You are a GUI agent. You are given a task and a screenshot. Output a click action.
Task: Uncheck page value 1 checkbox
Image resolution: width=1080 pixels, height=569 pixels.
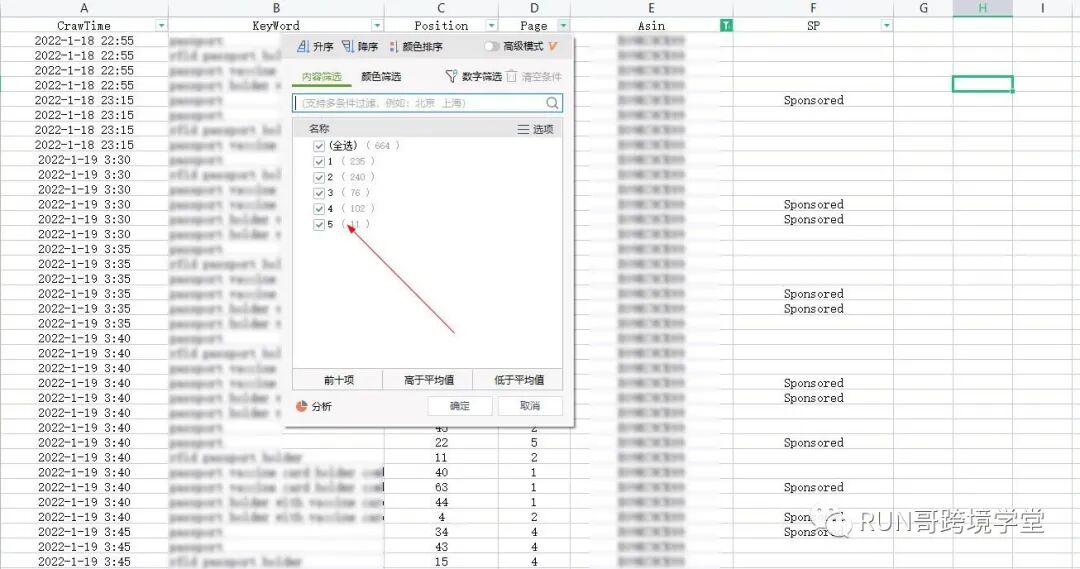click(x=318, y=162)
